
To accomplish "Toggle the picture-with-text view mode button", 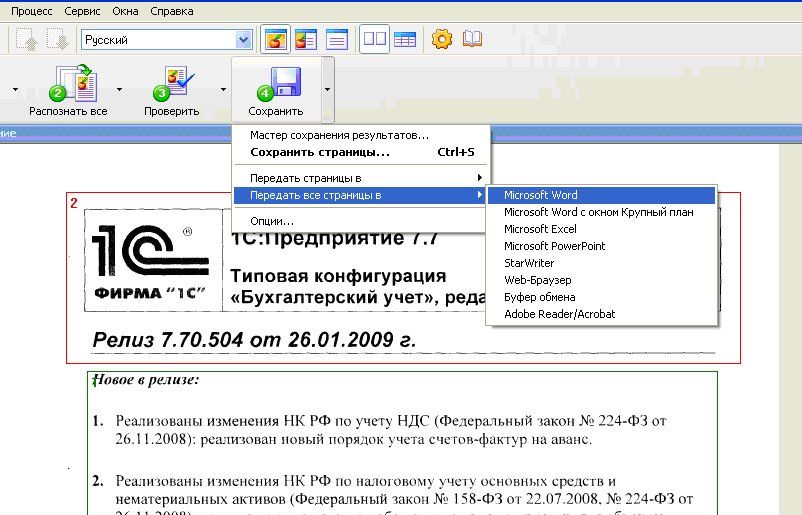I will point(305,40).
